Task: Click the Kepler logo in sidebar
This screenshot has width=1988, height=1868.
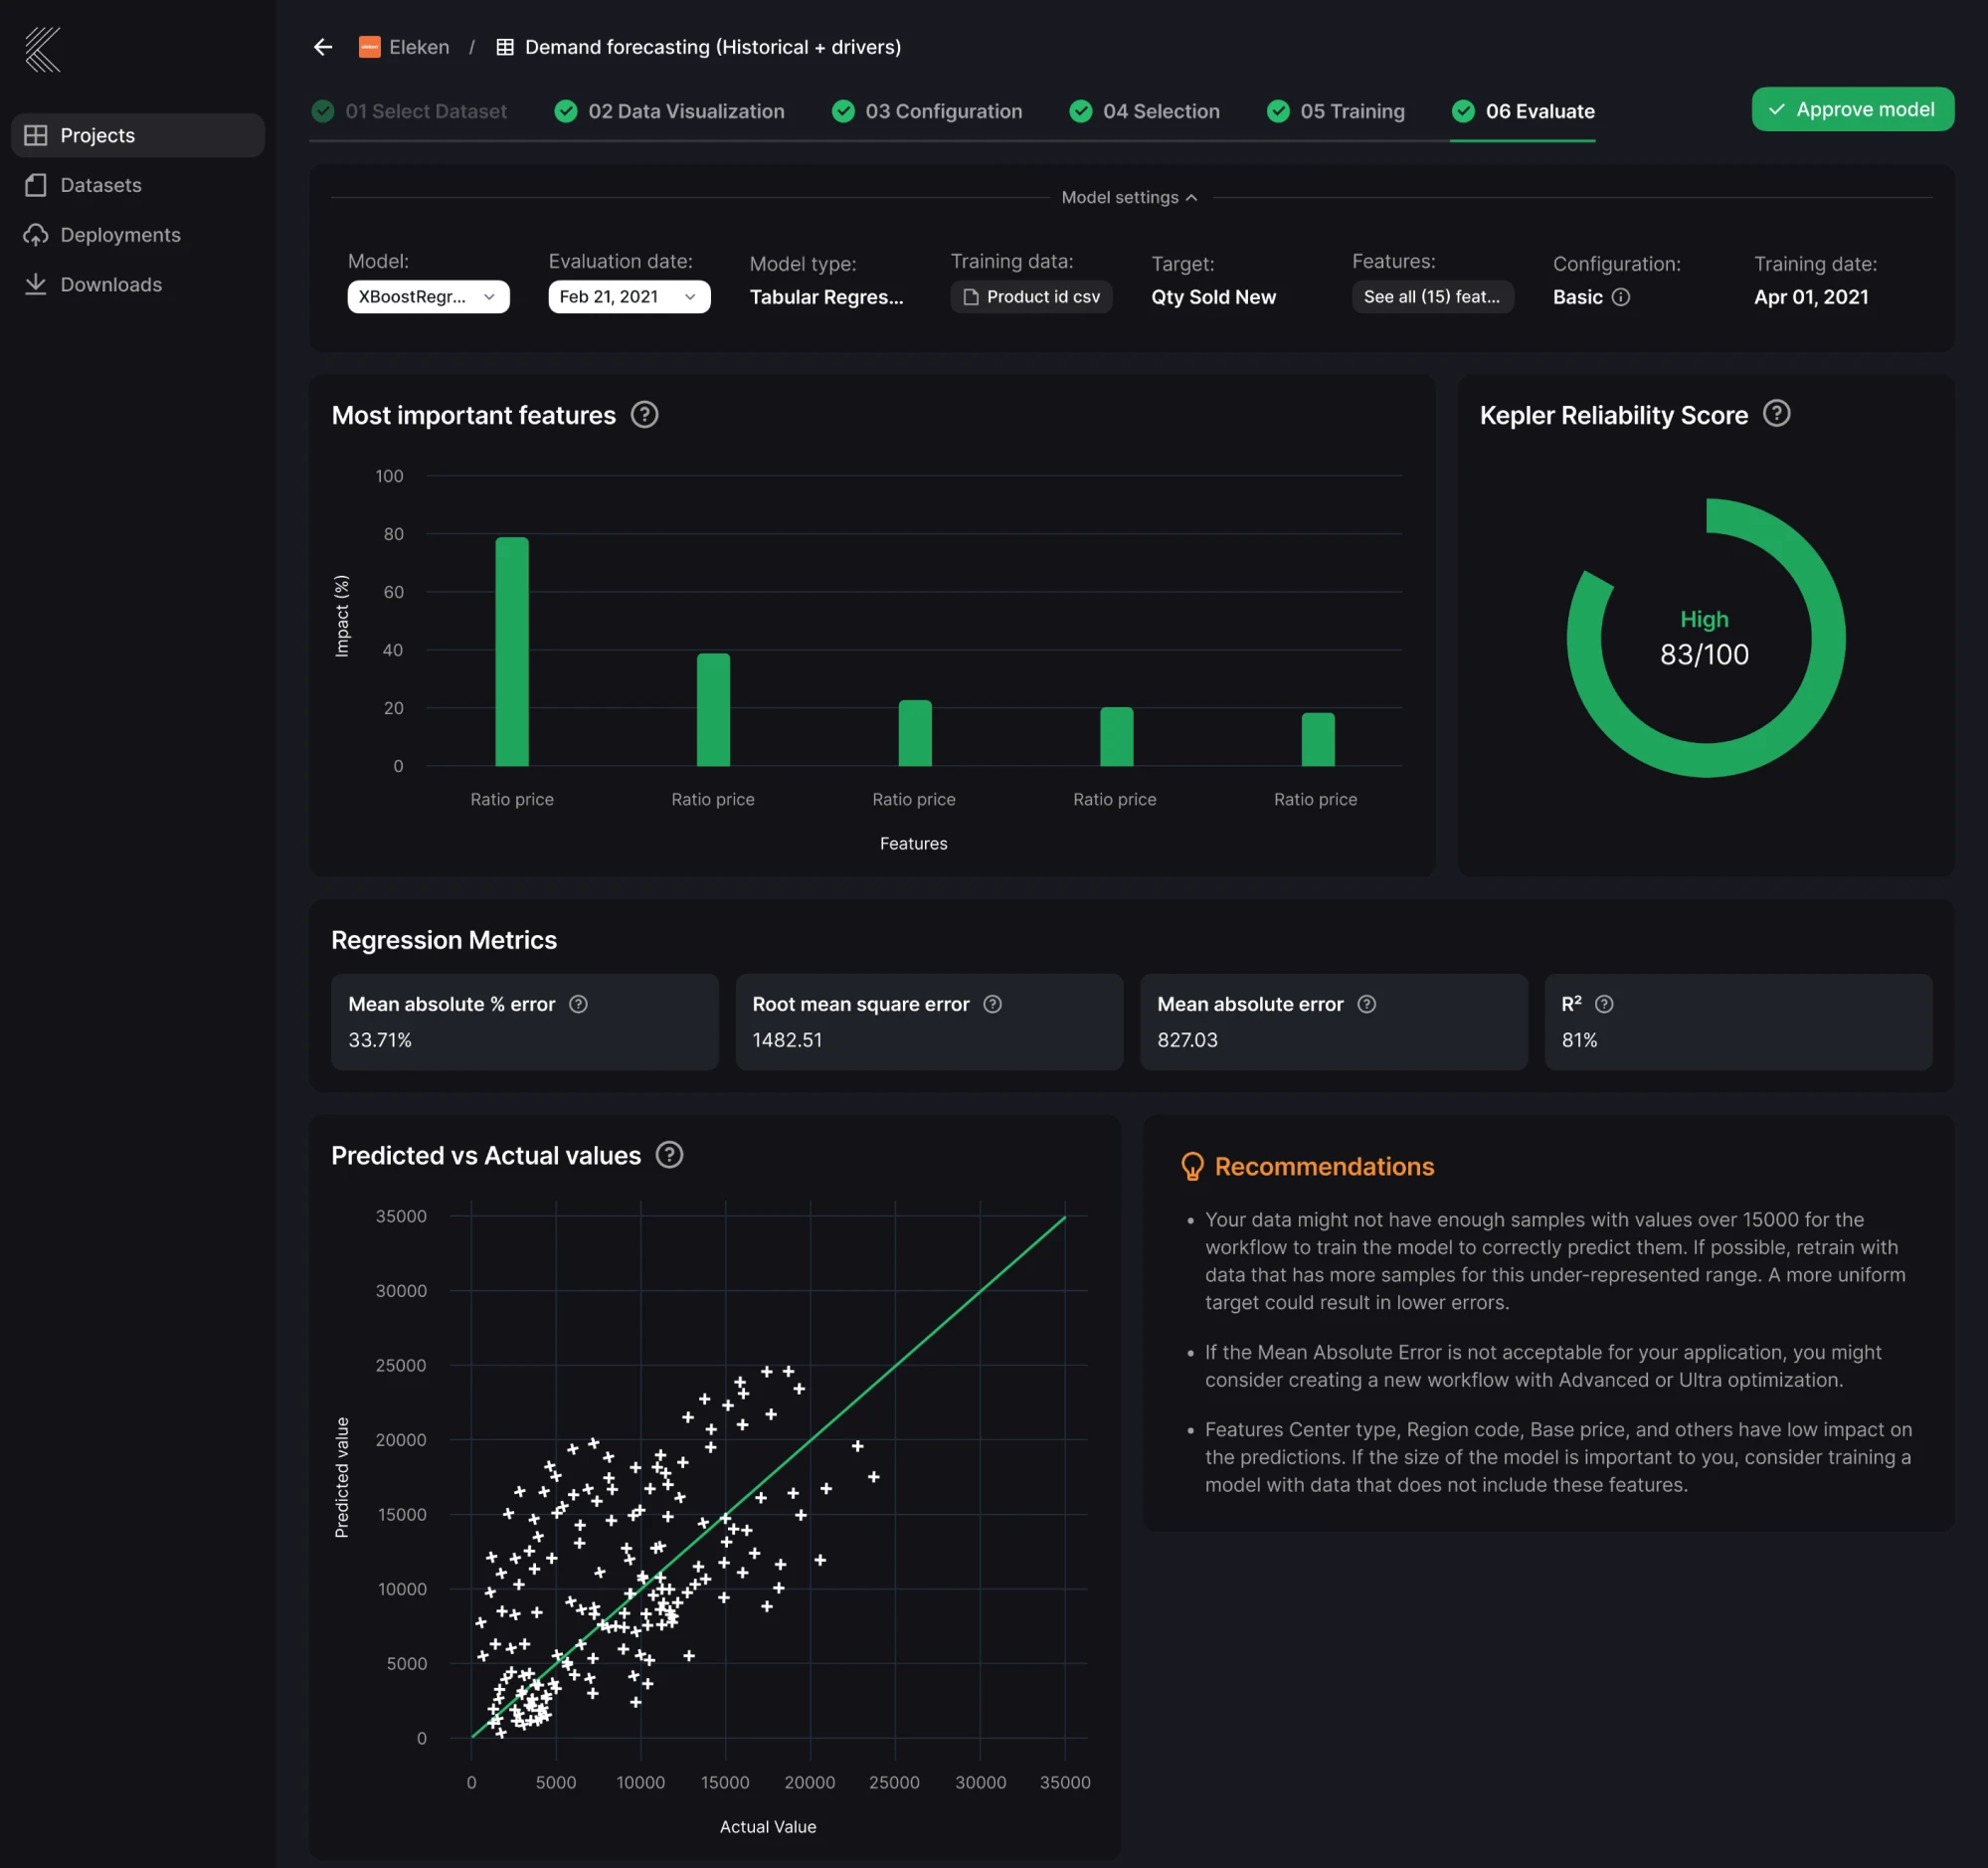Action: (43, 50)
